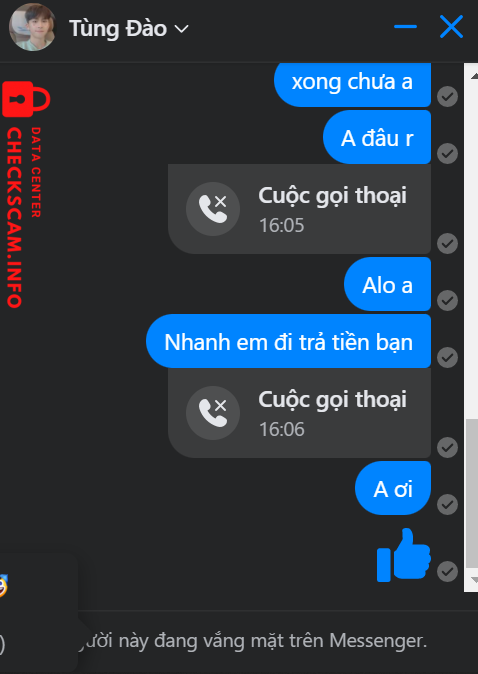Click Tùng Đào profile avatar

32,28
